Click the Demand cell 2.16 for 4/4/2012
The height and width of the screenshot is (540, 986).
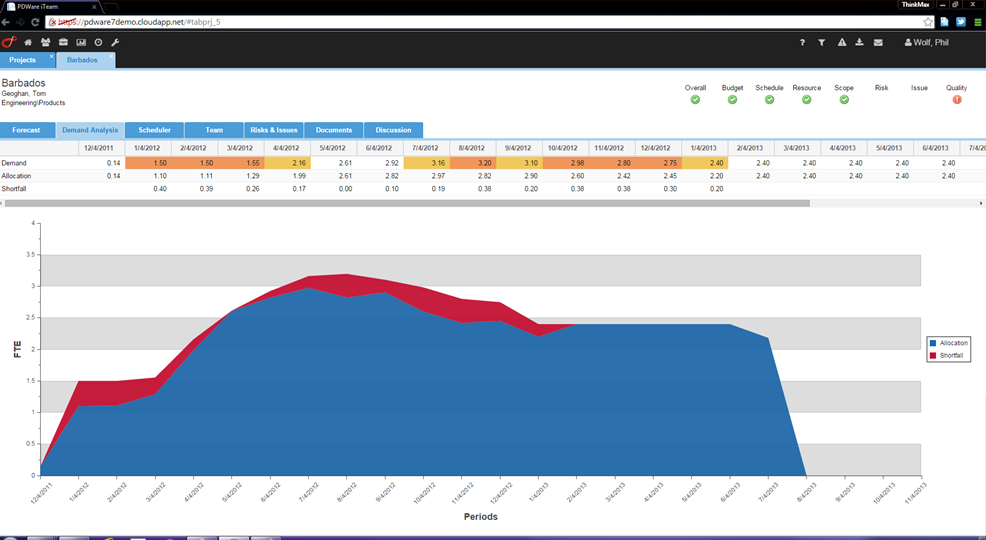click(x=287, y=163)
